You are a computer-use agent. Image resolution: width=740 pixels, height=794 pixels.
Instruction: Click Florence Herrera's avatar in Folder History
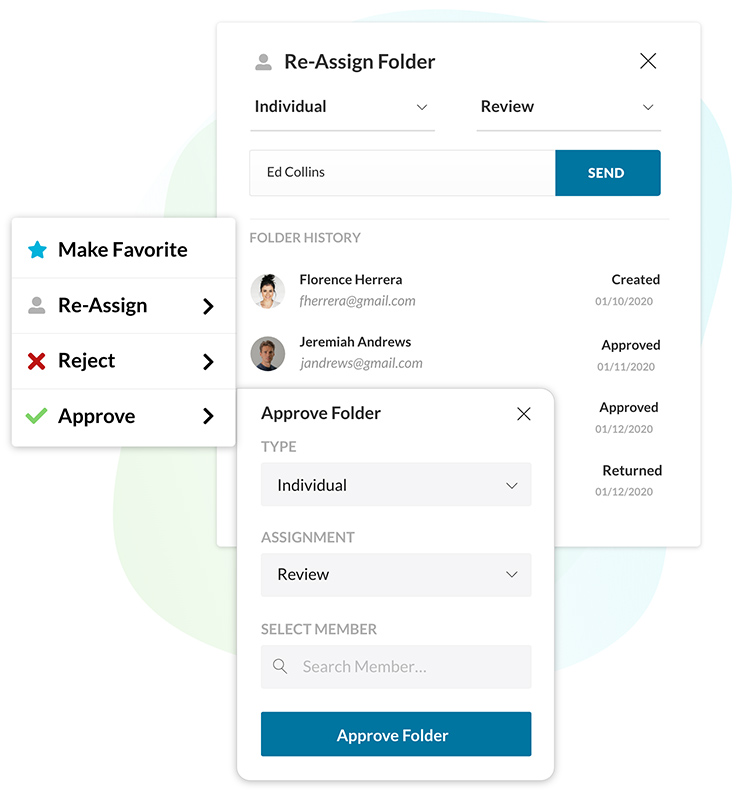point(268,290)
